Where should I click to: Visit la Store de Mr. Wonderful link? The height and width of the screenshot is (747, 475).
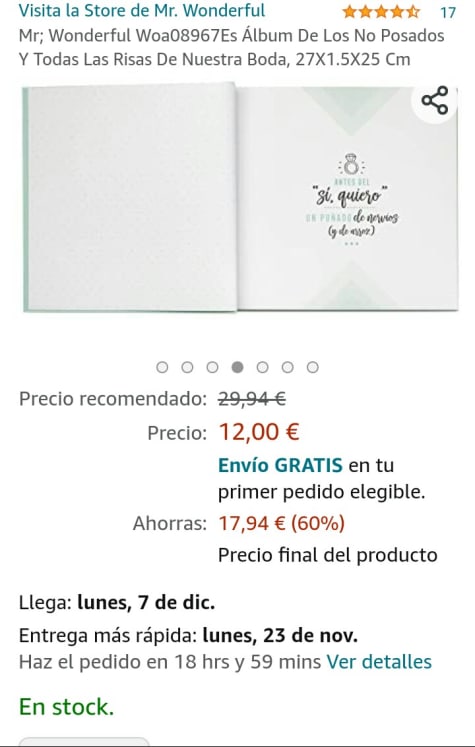tap(142, 10)
